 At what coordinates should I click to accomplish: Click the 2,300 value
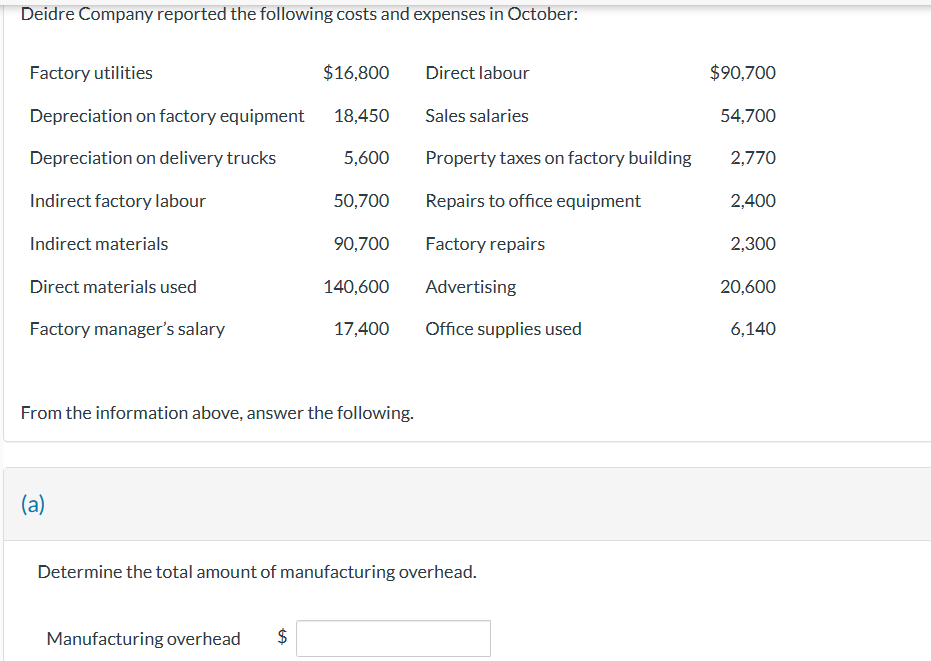[753, 243]
